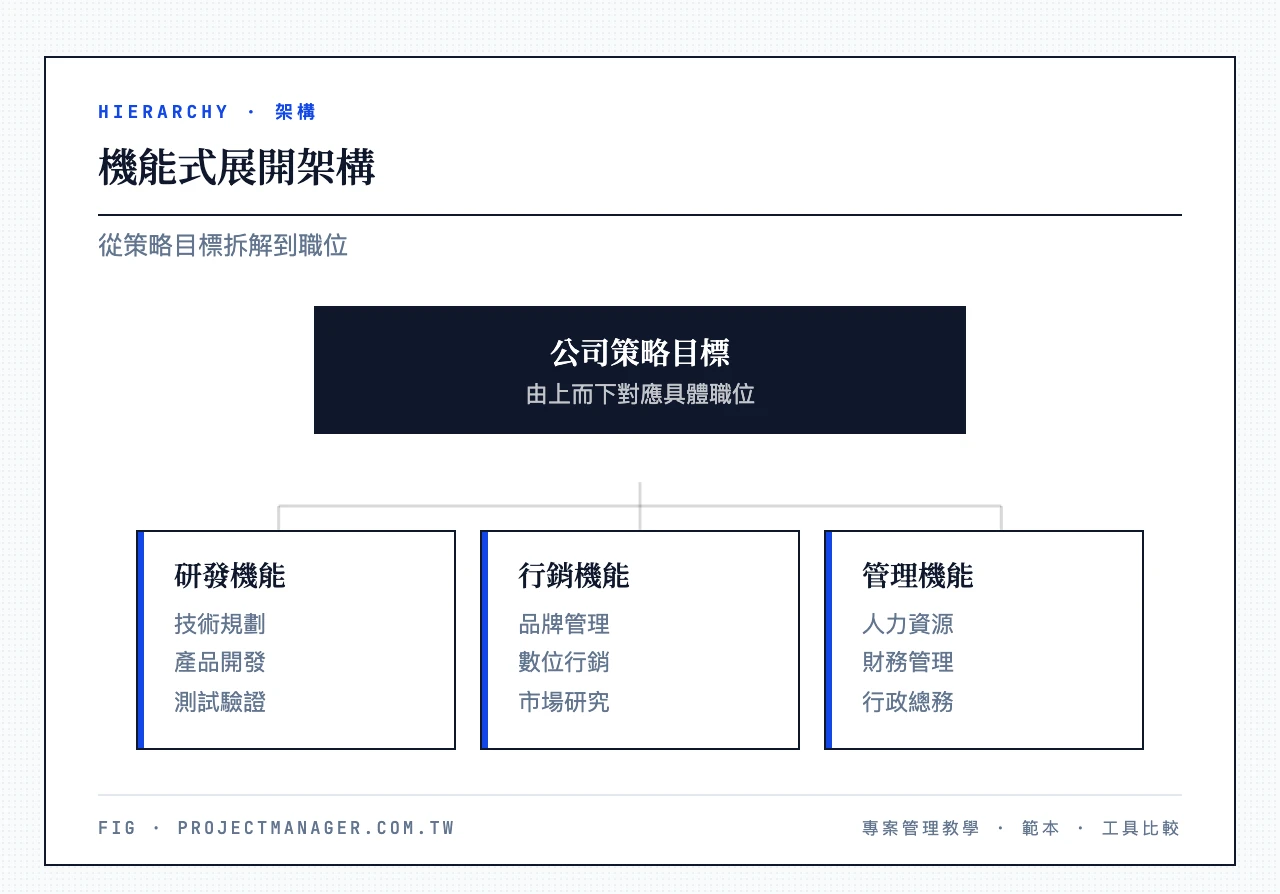Click 產品開發 list item
The image size is (1280, 894).
(x=220, y=662)
